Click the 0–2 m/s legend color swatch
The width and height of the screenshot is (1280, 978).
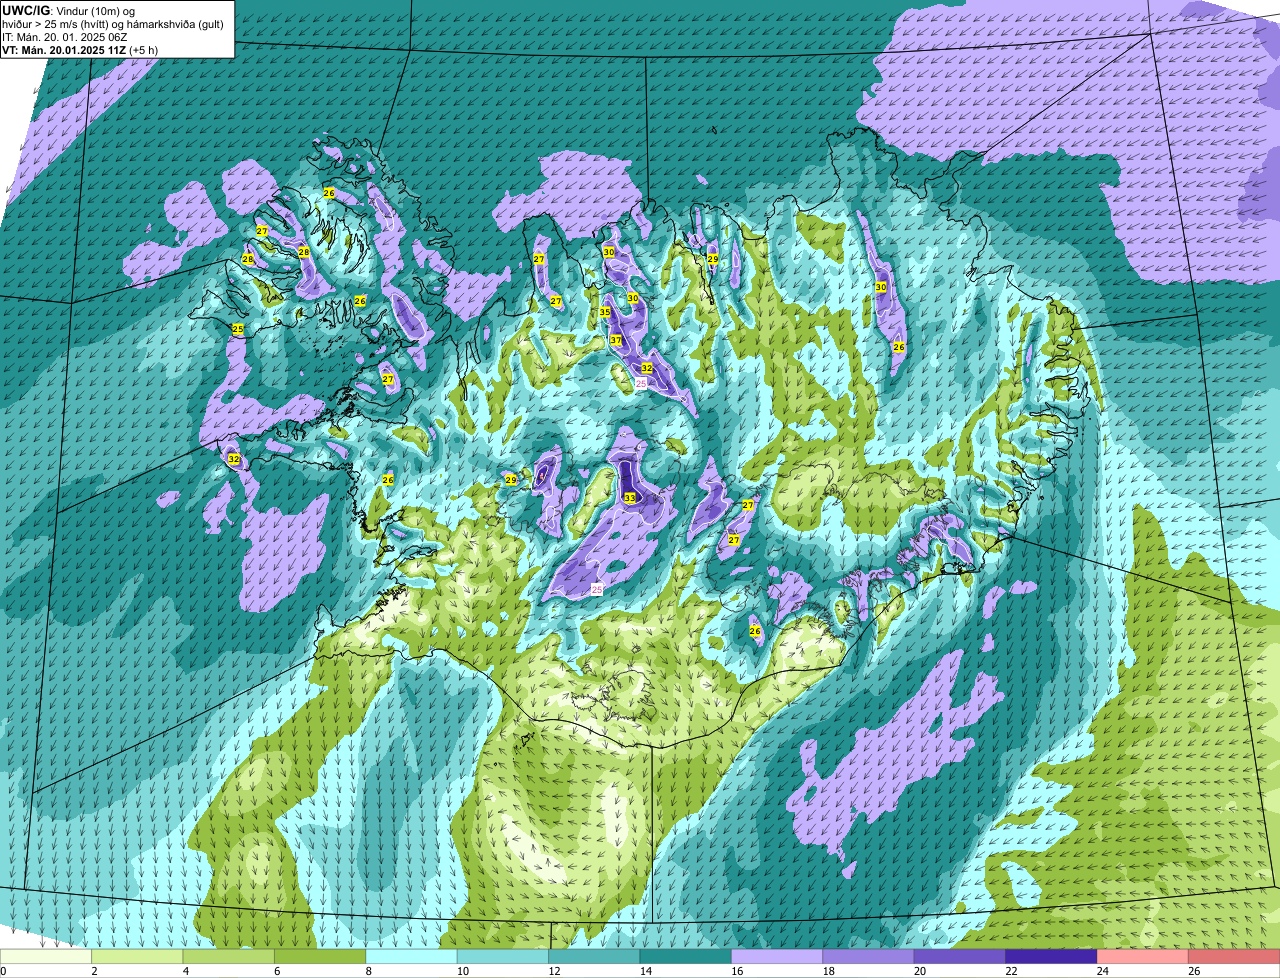pyautogui.click(x=46, y=957)
